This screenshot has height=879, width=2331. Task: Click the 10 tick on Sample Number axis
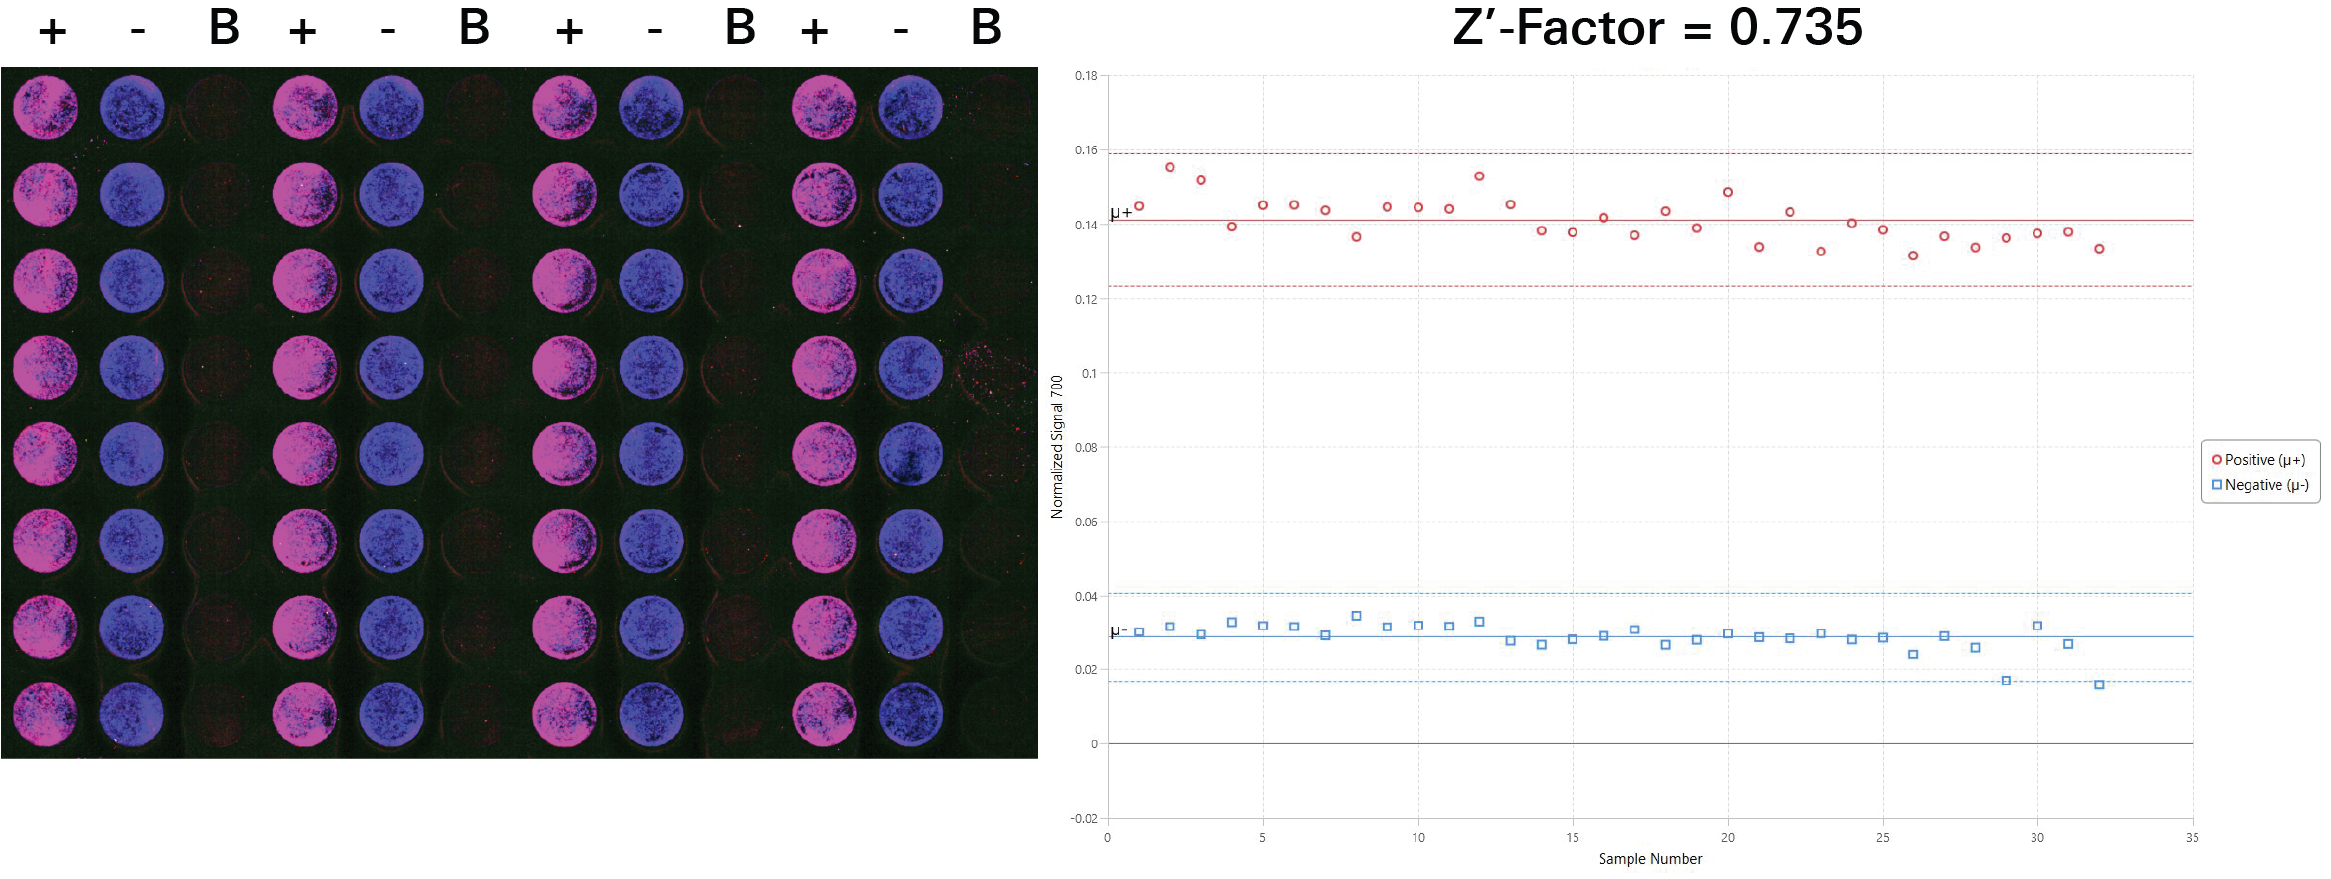click(x=1418, y=838)
